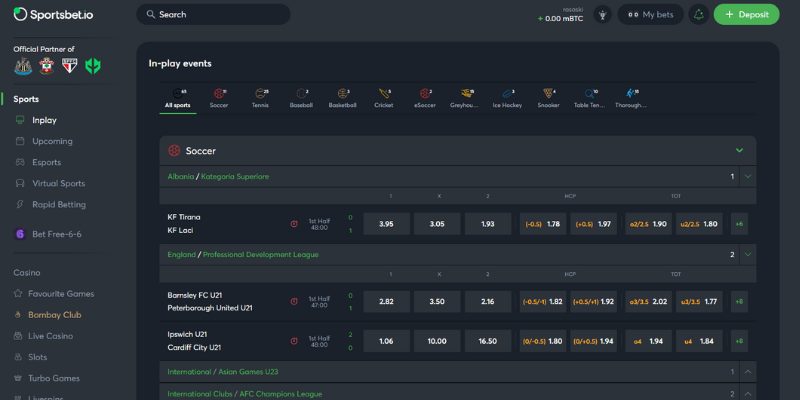Screen dimensions: 800x400
Task: Bet on KF Tirana win at 3.95
Action: 386,224
